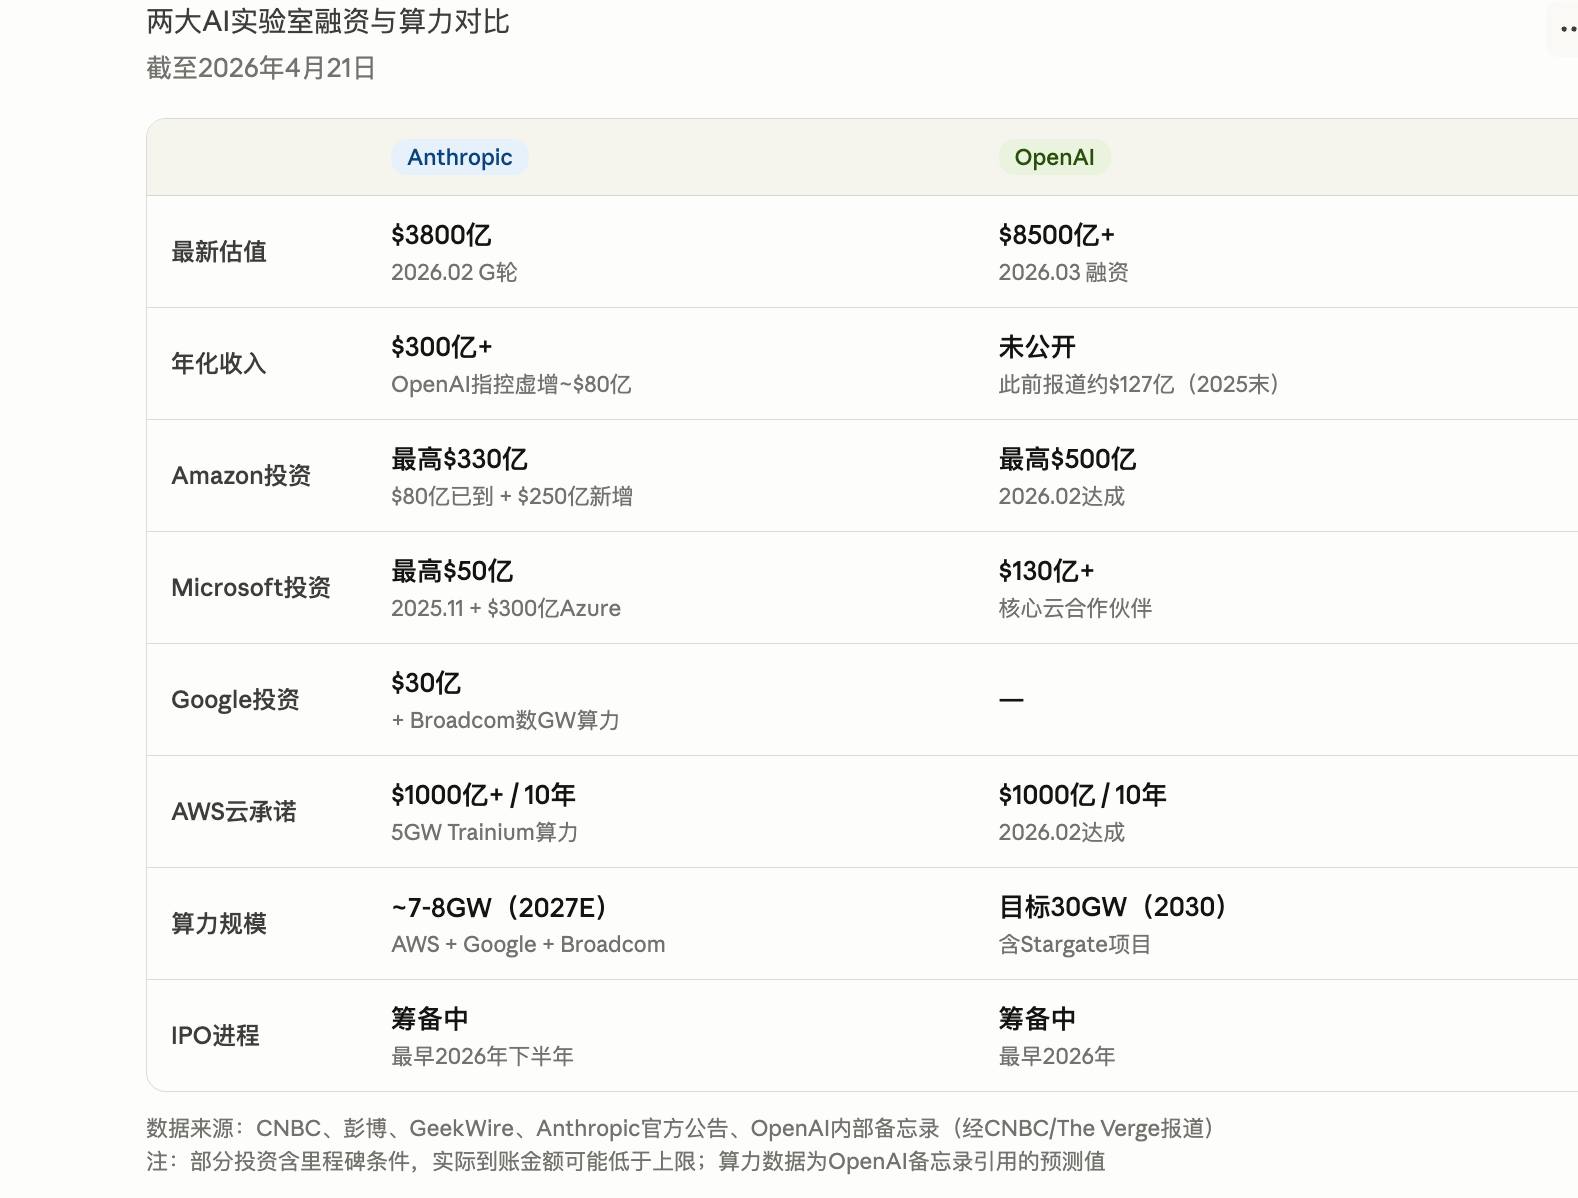
Task: Select the note OpenAI指控虚增~$80亿
Action: pyautogui.click(x=511, y=384)
